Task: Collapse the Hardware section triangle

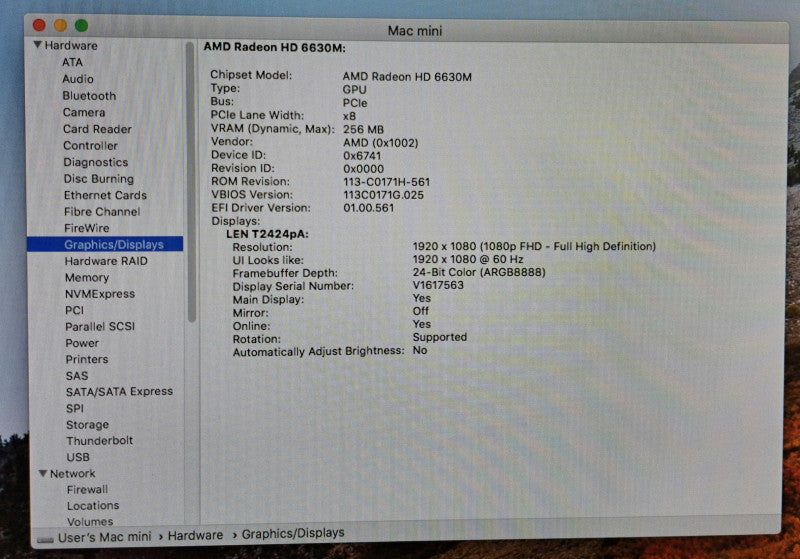Action: (37, 45)
